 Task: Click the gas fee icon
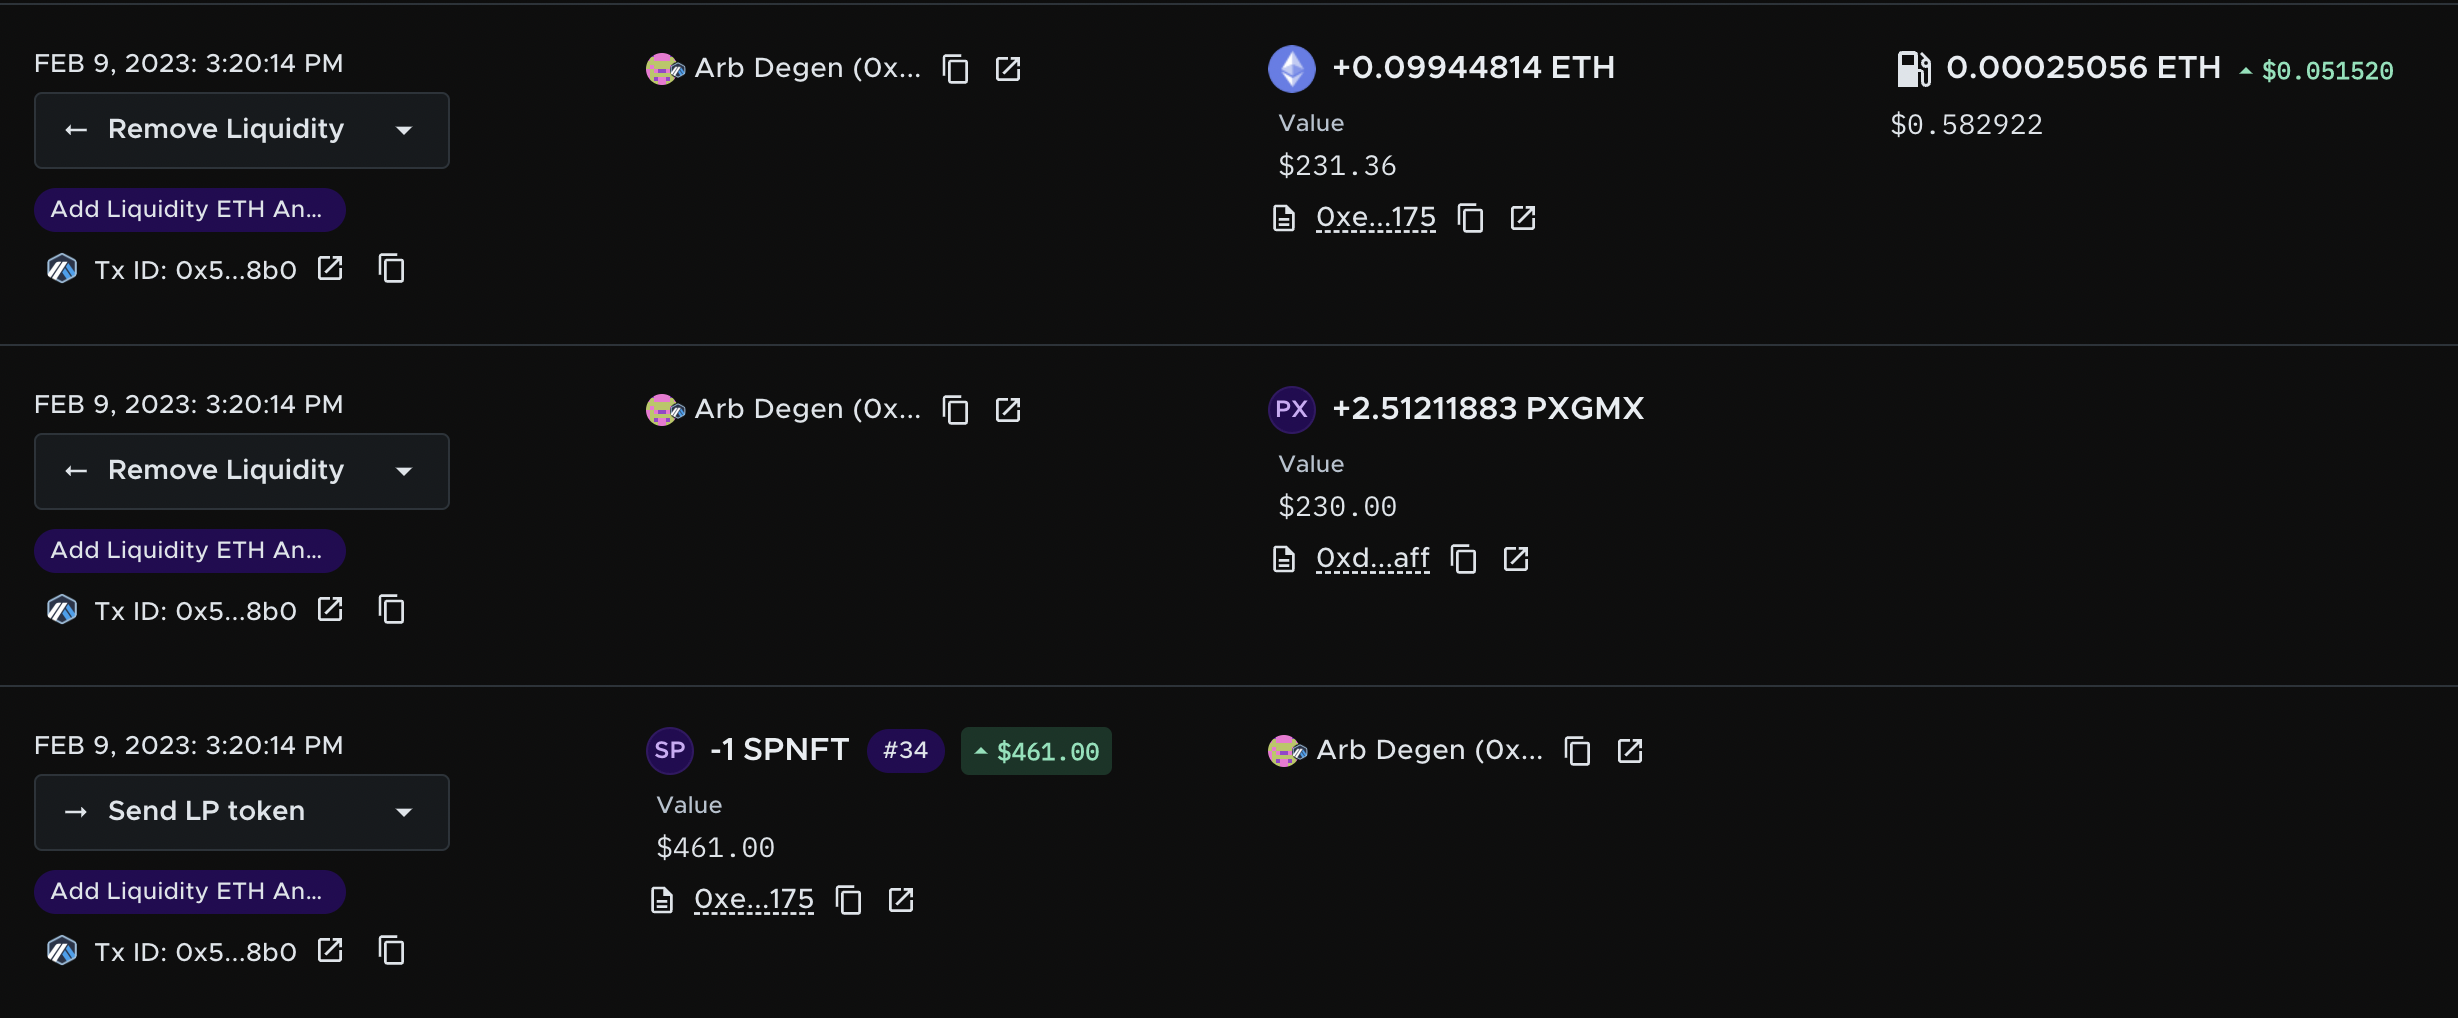[x=1913, y=67]
